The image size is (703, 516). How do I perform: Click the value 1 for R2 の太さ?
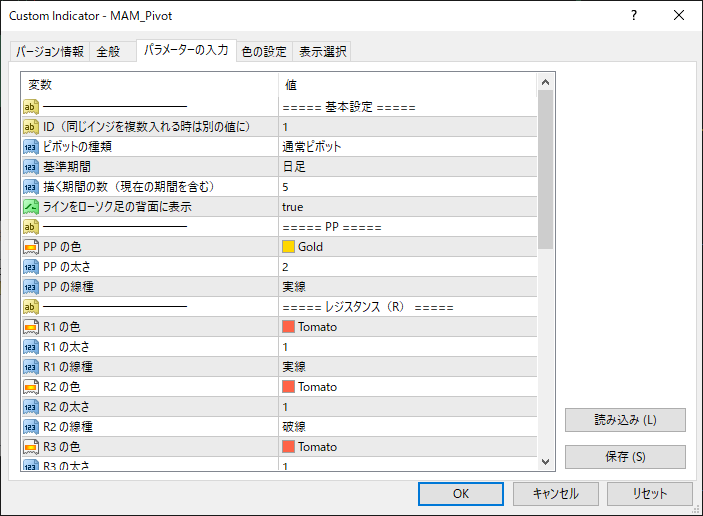(x=408, y=407)
